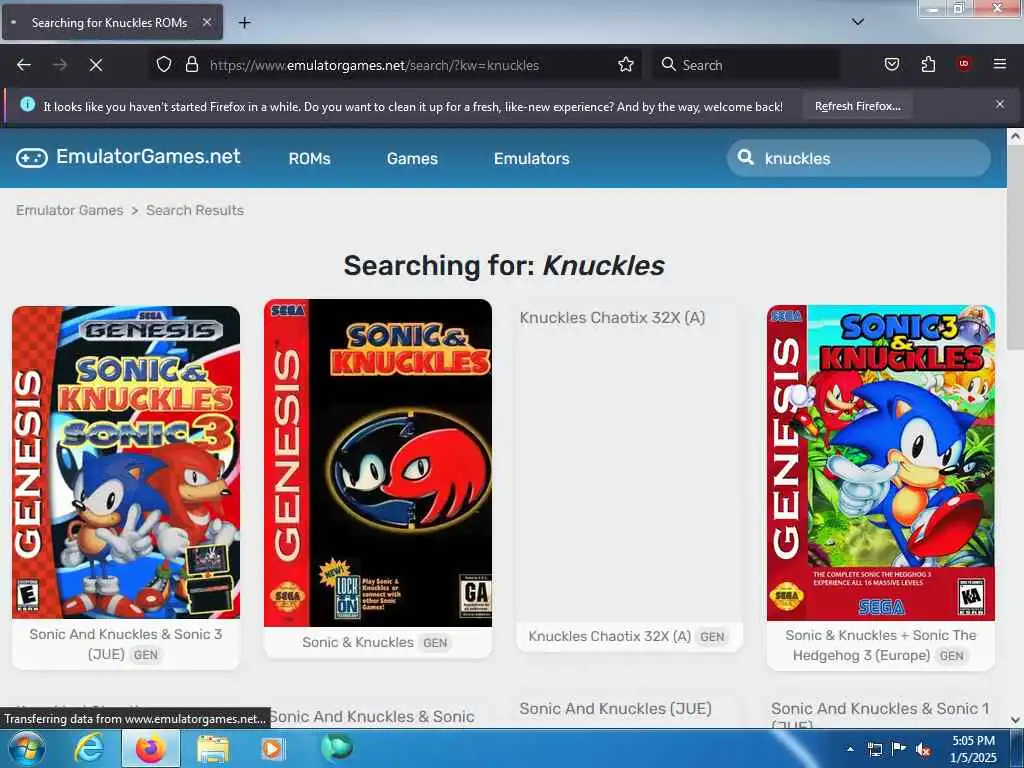Open the Save to Pocket icon
The height and width of the screenshot is (768, 1024).
tap(891, 65)
